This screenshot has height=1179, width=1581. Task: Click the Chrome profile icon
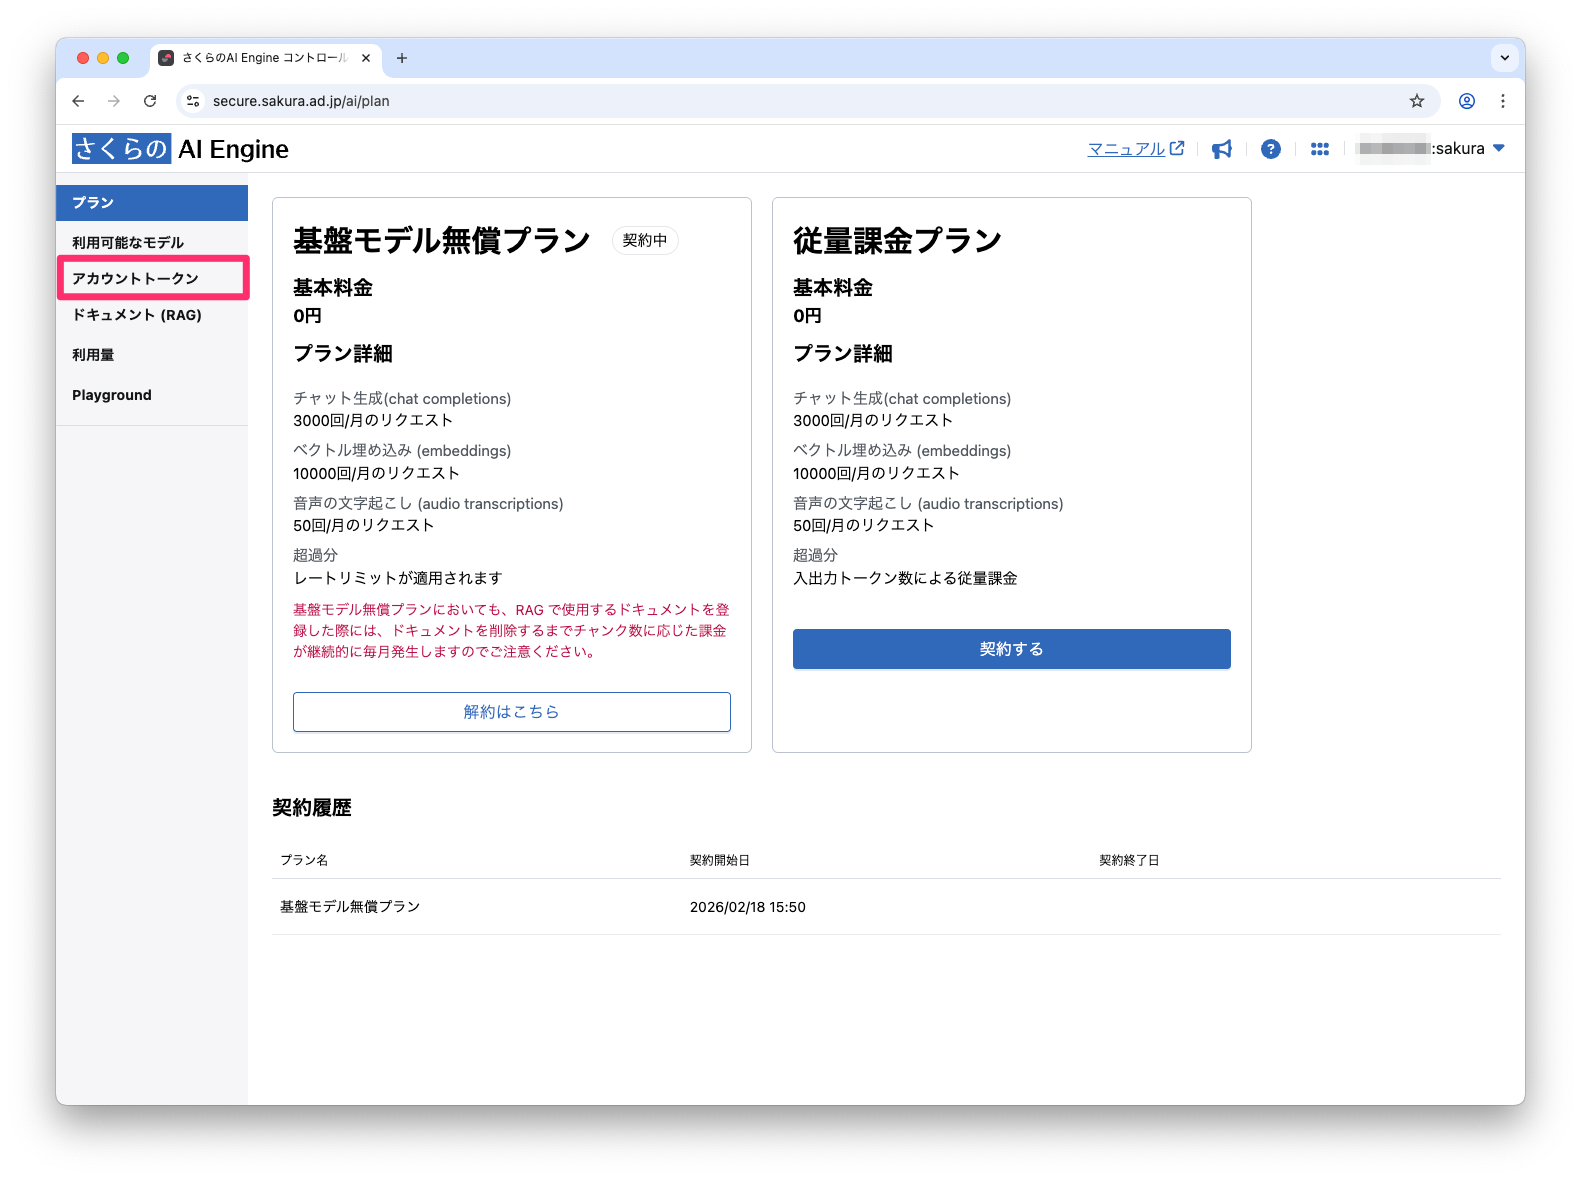click(1466, 101)
